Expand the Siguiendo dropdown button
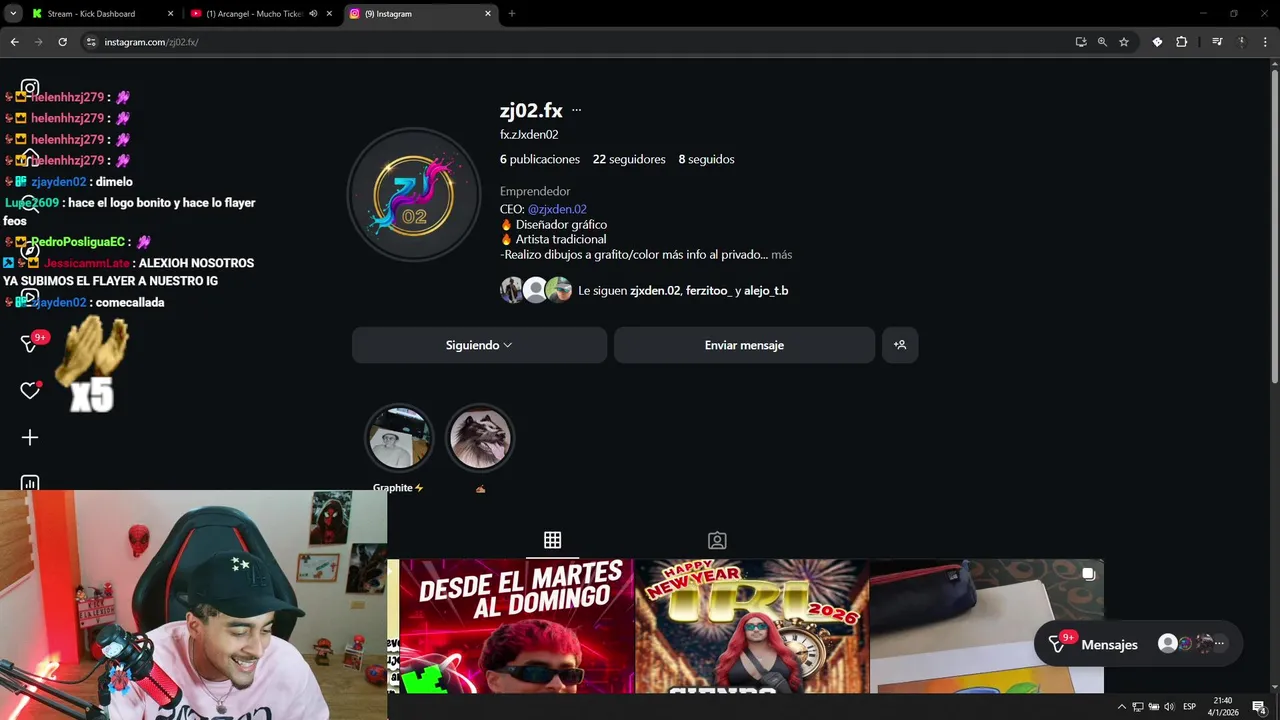Viewport: 1280px width, 720px height. click(x=479, y=345)
